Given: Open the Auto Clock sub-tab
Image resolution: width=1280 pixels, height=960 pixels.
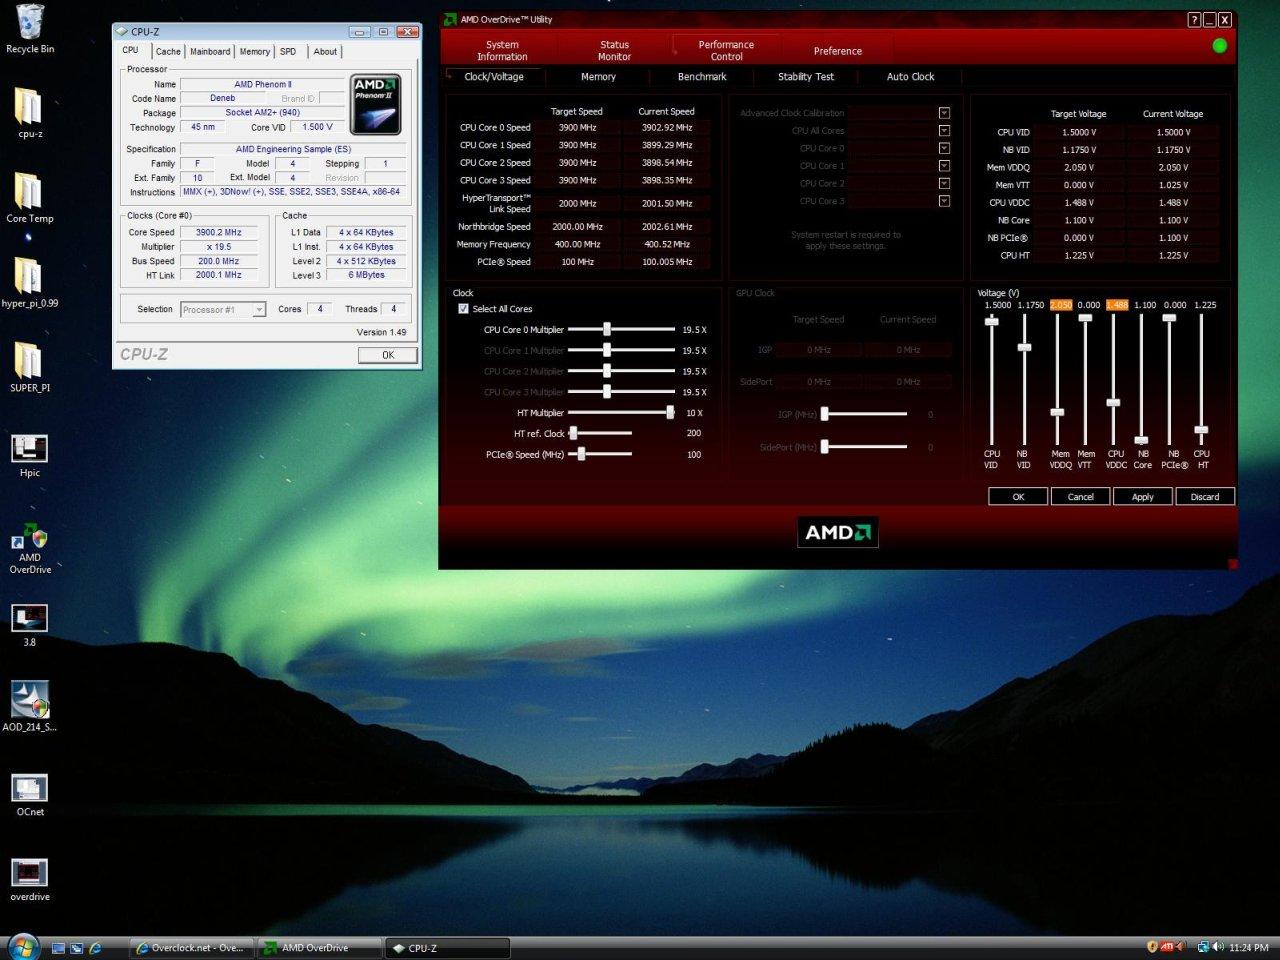Looking at the screenshot, I should click(x=910, y=77).
